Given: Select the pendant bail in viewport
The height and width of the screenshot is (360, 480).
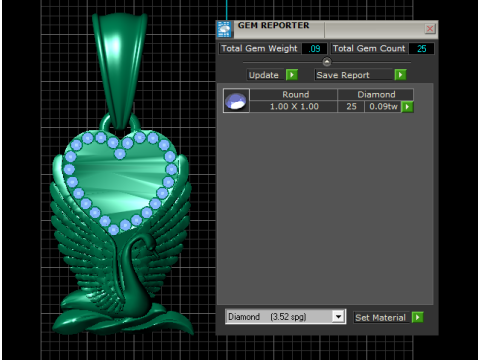Looking at the screenshot, I should click(120, 70).
